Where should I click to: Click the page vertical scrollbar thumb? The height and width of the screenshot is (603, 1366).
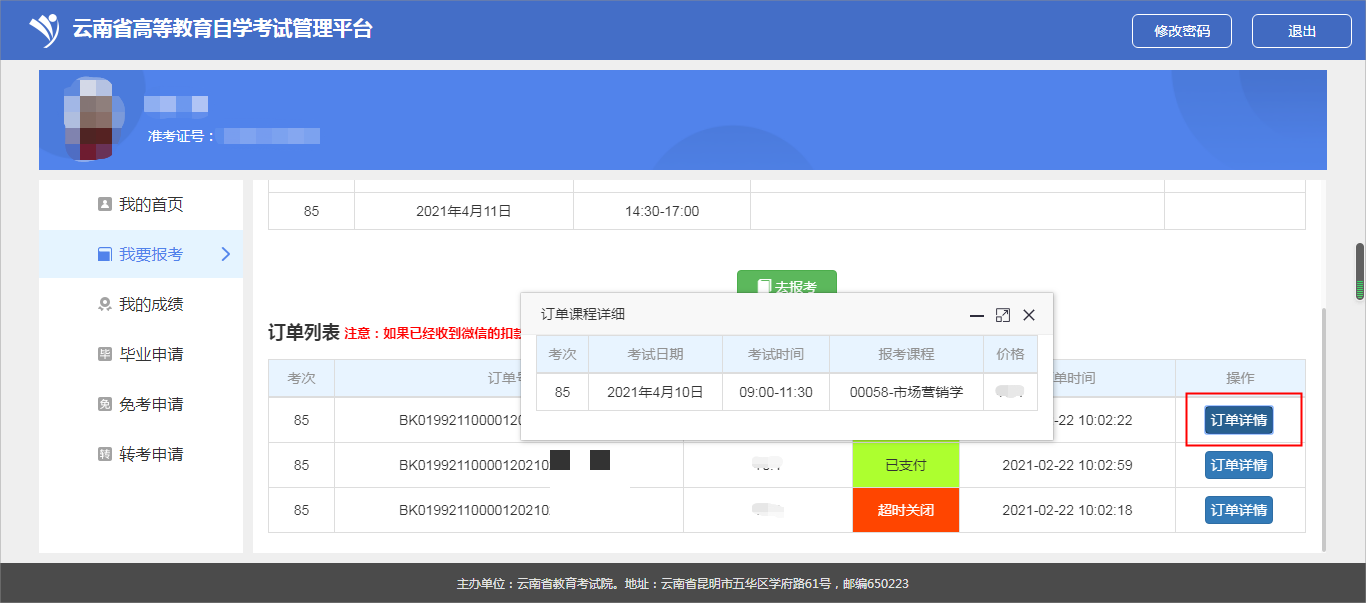[1359, 270]
